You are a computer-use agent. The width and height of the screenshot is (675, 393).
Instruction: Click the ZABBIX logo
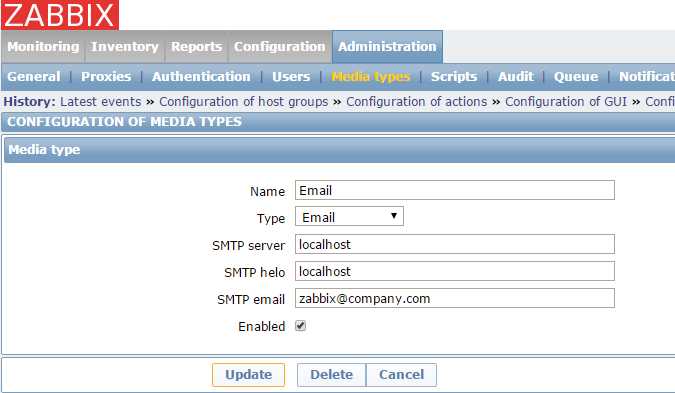[x=60, y=15]
